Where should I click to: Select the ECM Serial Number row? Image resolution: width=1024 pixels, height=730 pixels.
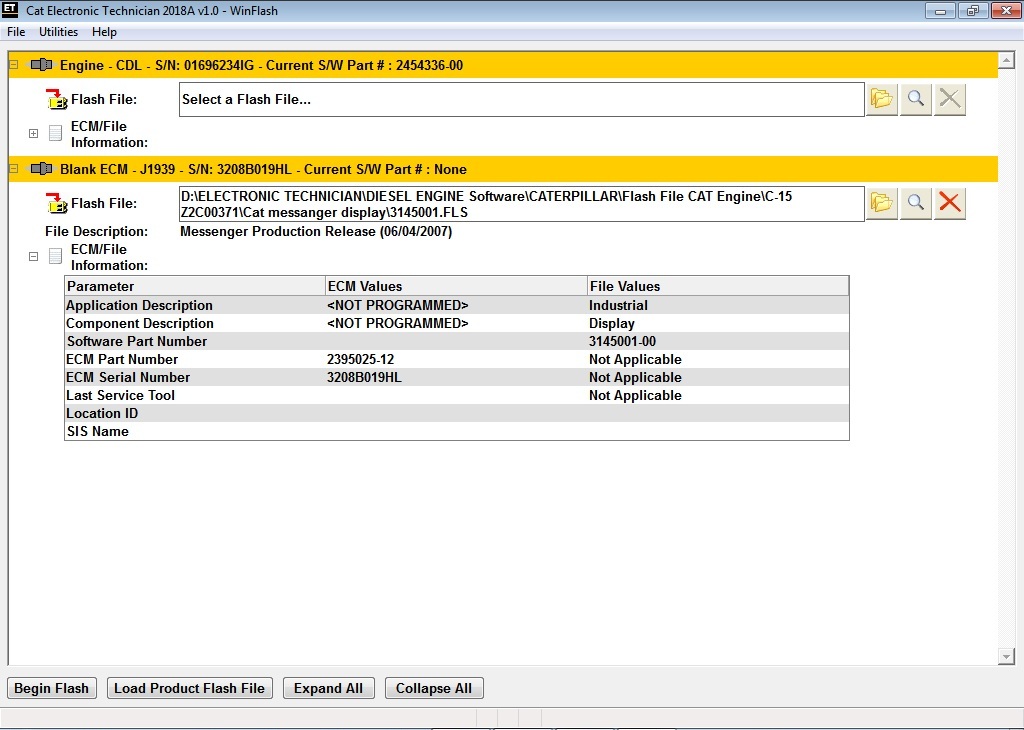pos(456,377)
